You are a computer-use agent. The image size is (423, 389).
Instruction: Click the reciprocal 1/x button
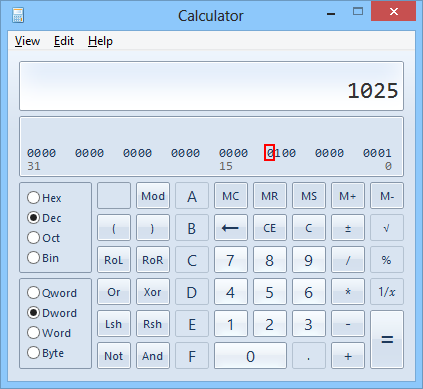pos(387,292)
